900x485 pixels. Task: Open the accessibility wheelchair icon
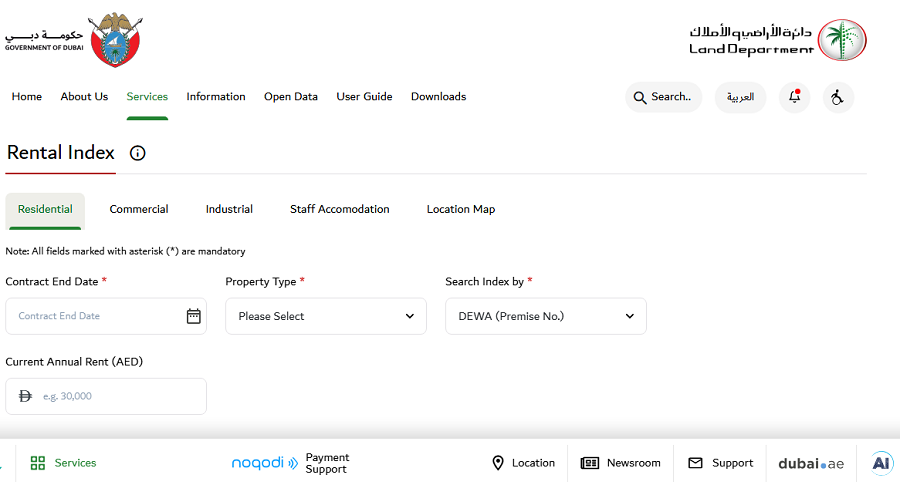pyautogui.click(x=838, y=97)
